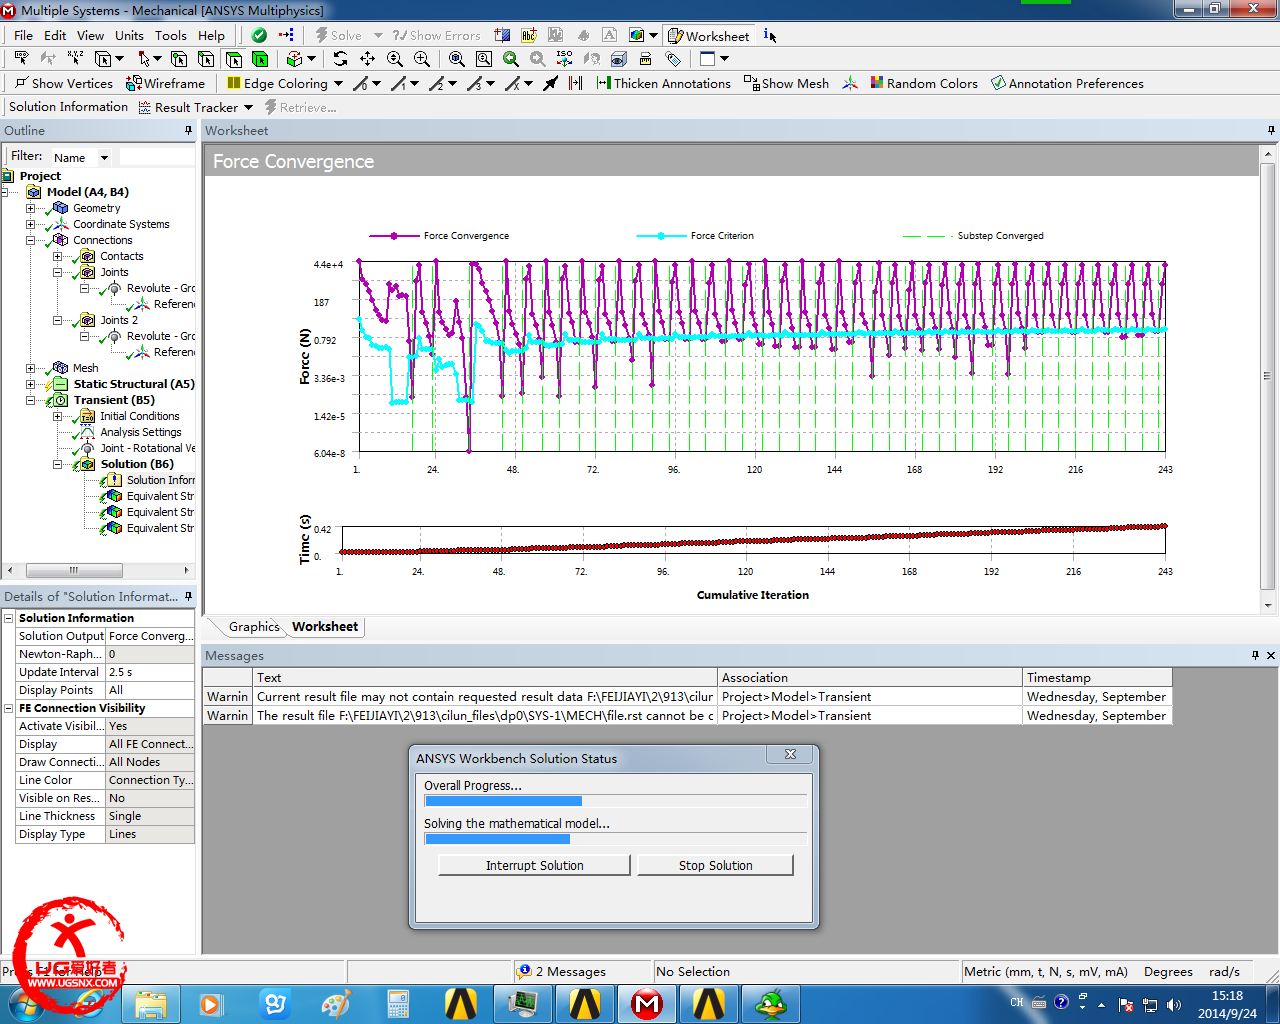Image resolution: width=1280 pixels, height=1024 pixels.
Task: Open the File menu
Action: [23, 35]
